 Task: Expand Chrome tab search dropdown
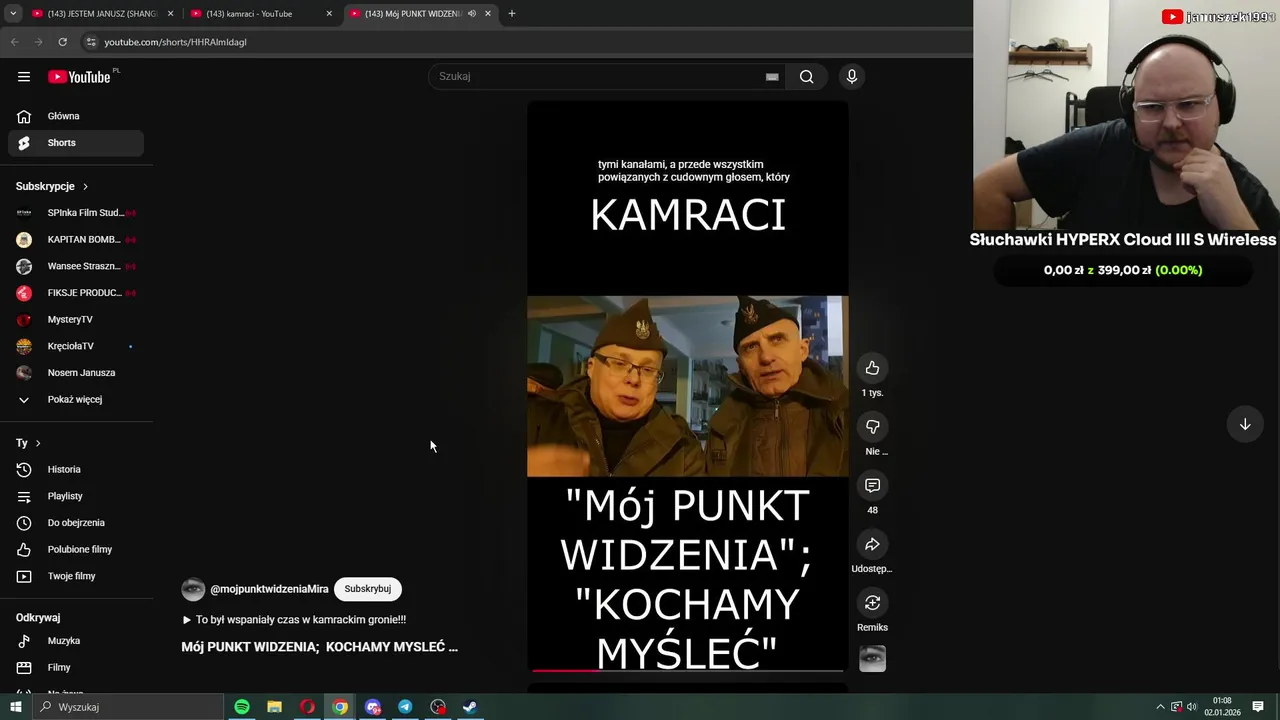click(13, 14)
